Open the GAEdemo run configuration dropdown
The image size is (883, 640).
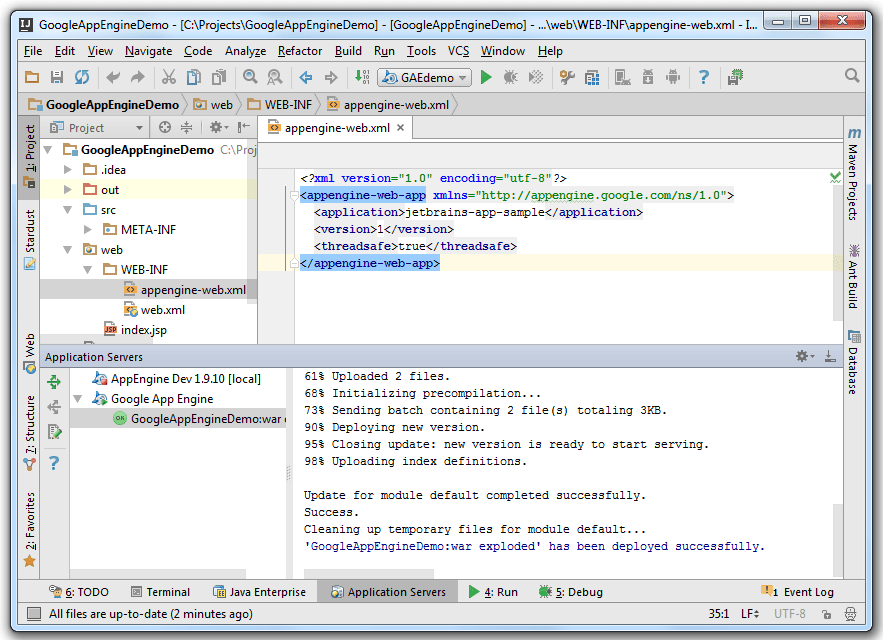[424, 77]
